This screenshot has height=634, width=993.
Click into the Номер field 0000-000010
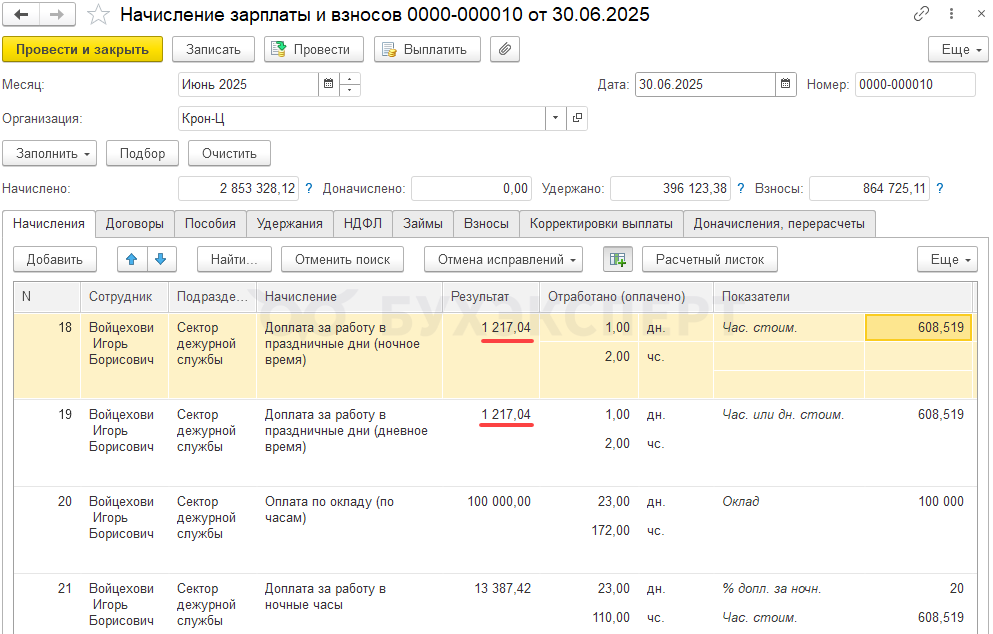(x=915, y=84)
